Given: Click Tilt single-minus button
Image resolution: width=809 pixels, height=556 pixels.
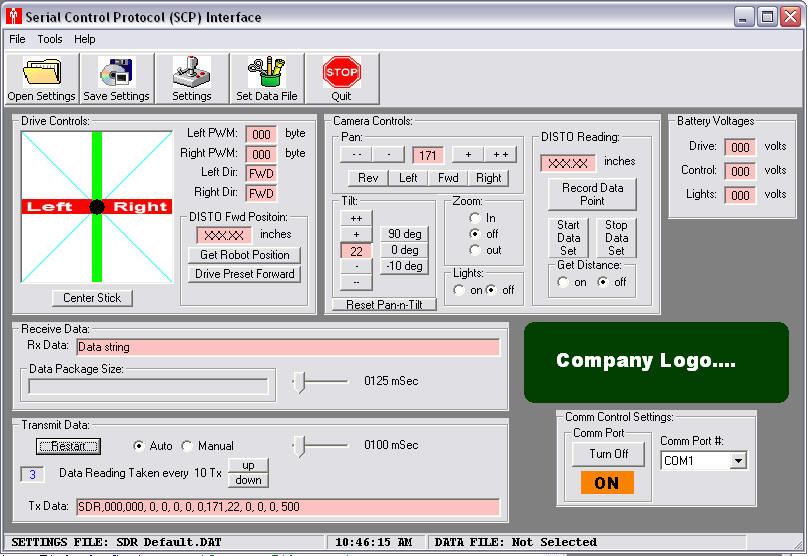Looking at the screenshot, I should (356, 267).
